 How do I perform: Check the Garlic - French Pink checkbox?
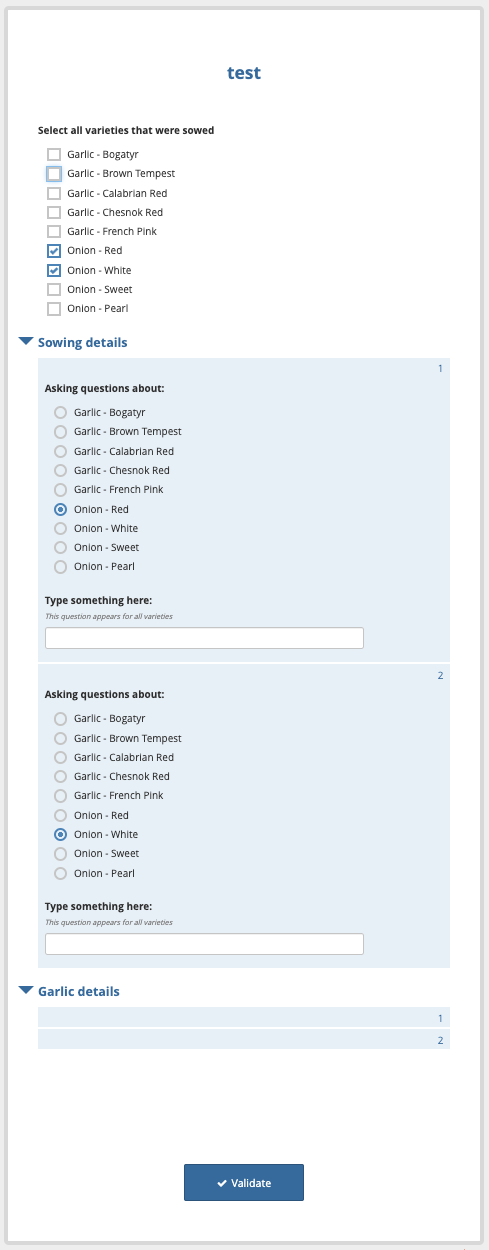pyautogui.click(x=54, y=232)
